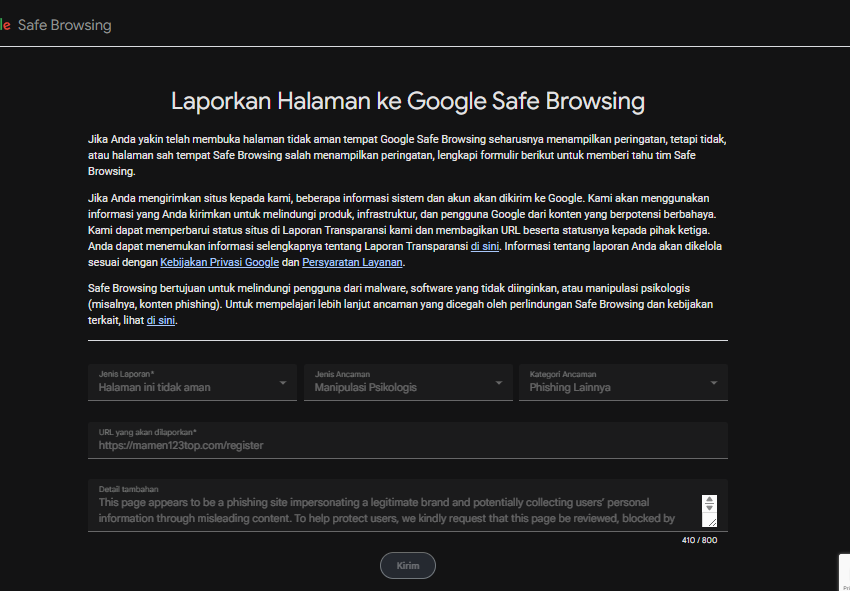Open the Kebijakan Privasi Google link
The width and height of the screenshot is (850, 591).
click(x=220, y=262)
